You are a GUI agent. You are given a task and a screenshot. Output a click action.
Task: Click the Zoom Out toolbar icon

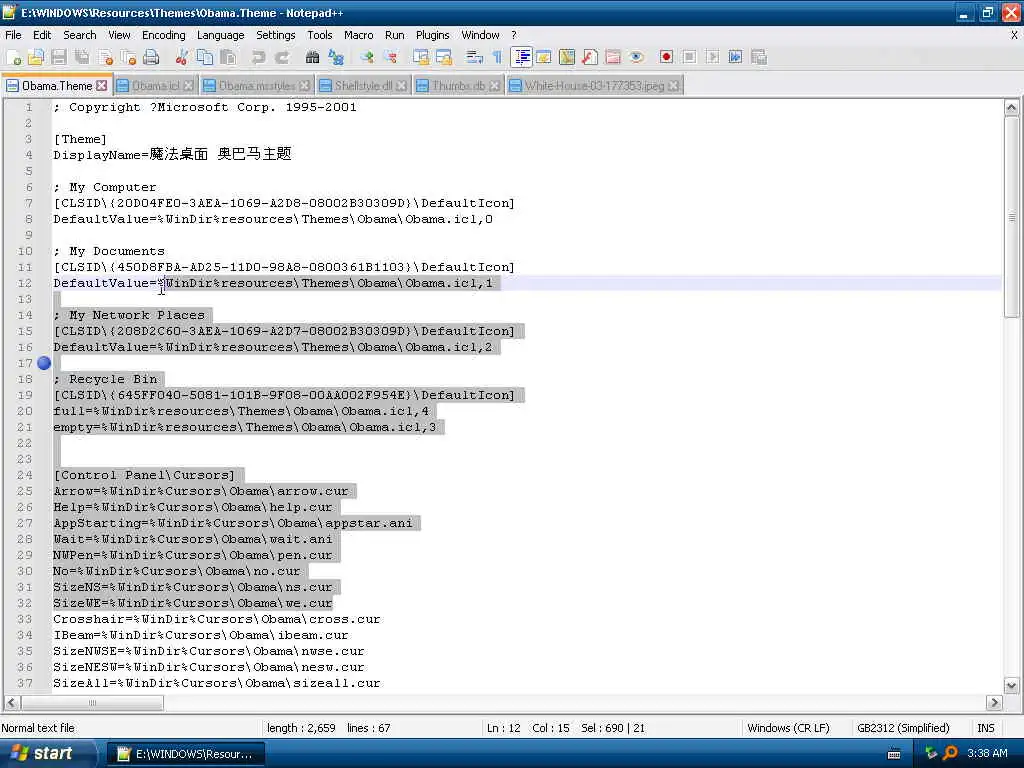pos(390,57)
